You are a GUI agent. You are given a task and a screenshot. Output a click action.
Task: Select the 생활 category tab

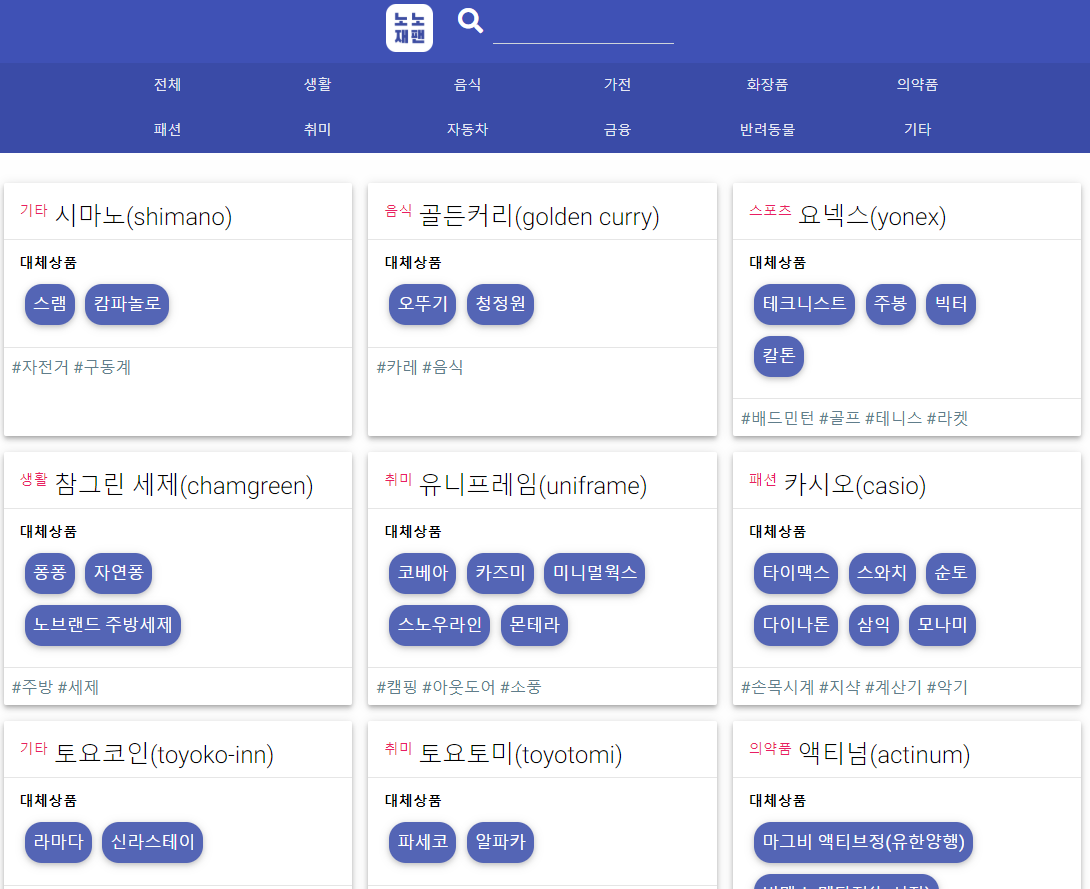pyautogui.click(x=318, y=85)
